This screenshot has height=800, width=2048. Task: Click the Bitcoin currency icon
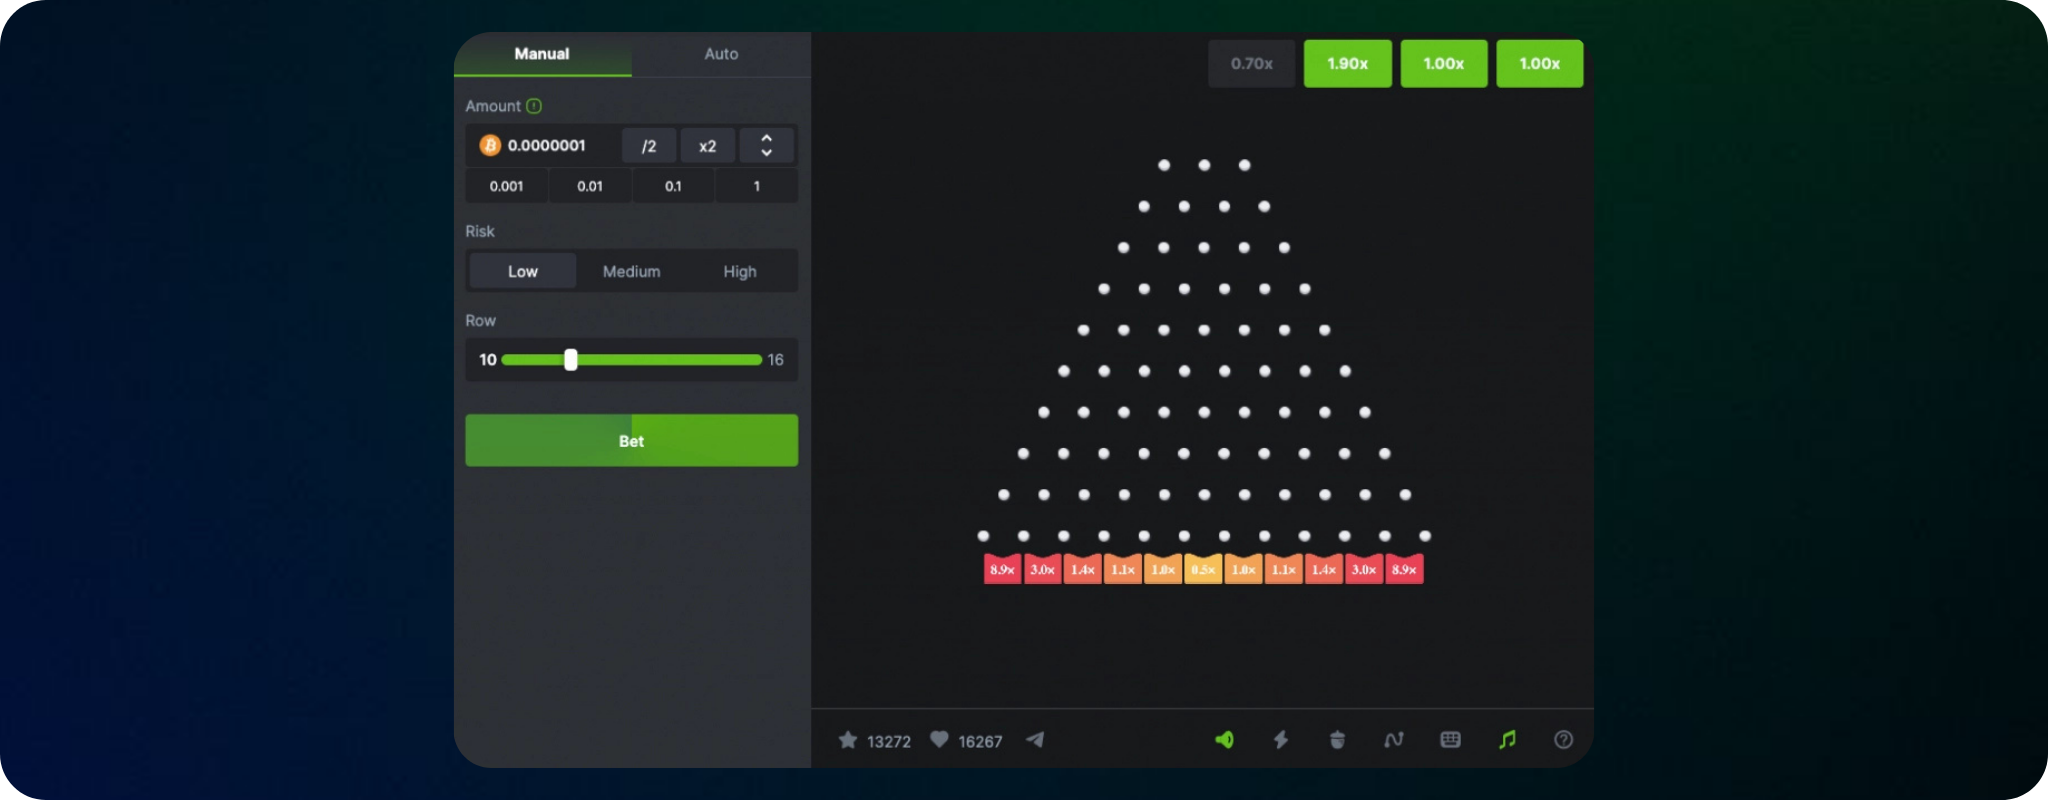coord(490,146)
